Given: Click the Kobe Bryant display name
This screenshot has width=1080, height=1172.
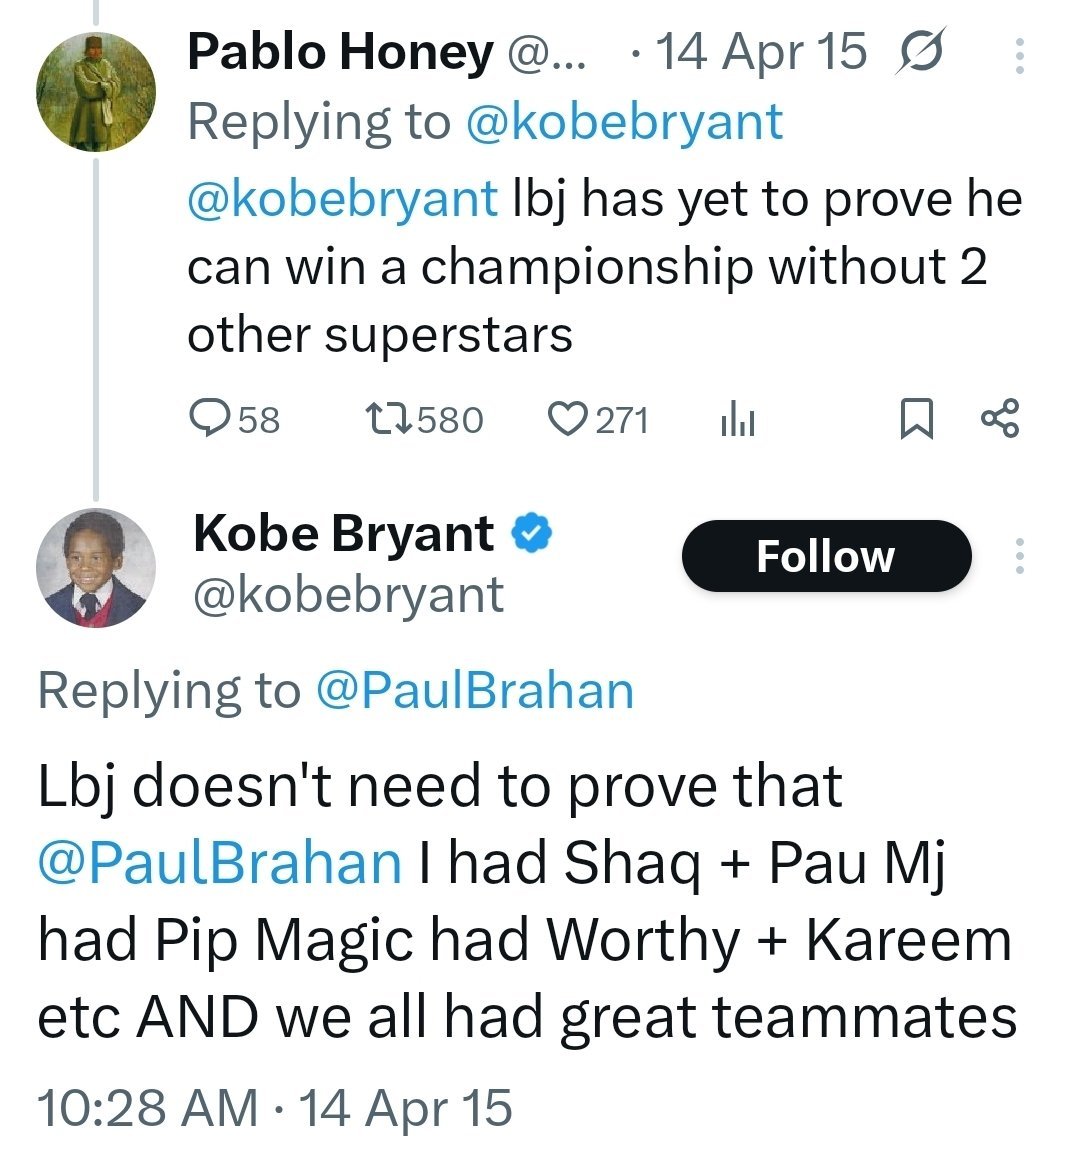Looking at the screenshot, I should click(344, 534).
